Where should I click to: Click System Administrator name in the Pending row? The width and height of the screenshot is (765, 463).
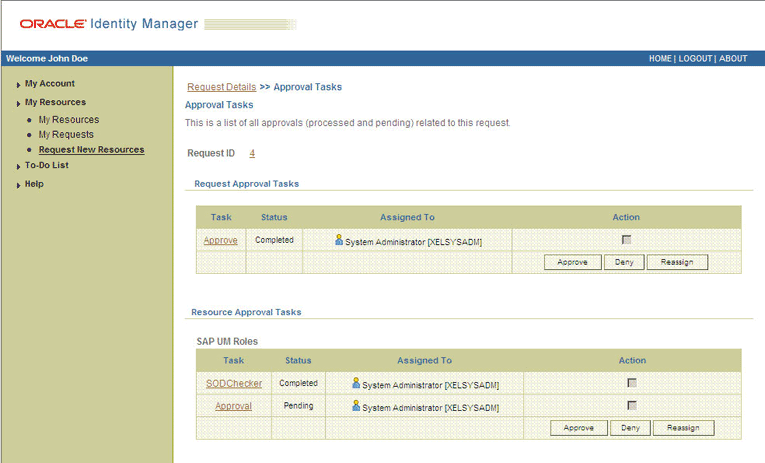tap(430, 408)
